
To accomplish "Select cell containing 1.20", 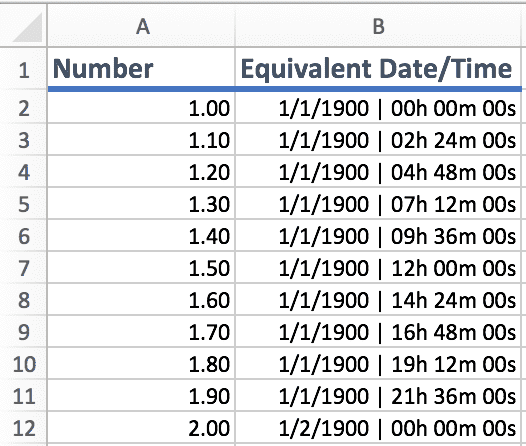I will (x=141, y=171).
